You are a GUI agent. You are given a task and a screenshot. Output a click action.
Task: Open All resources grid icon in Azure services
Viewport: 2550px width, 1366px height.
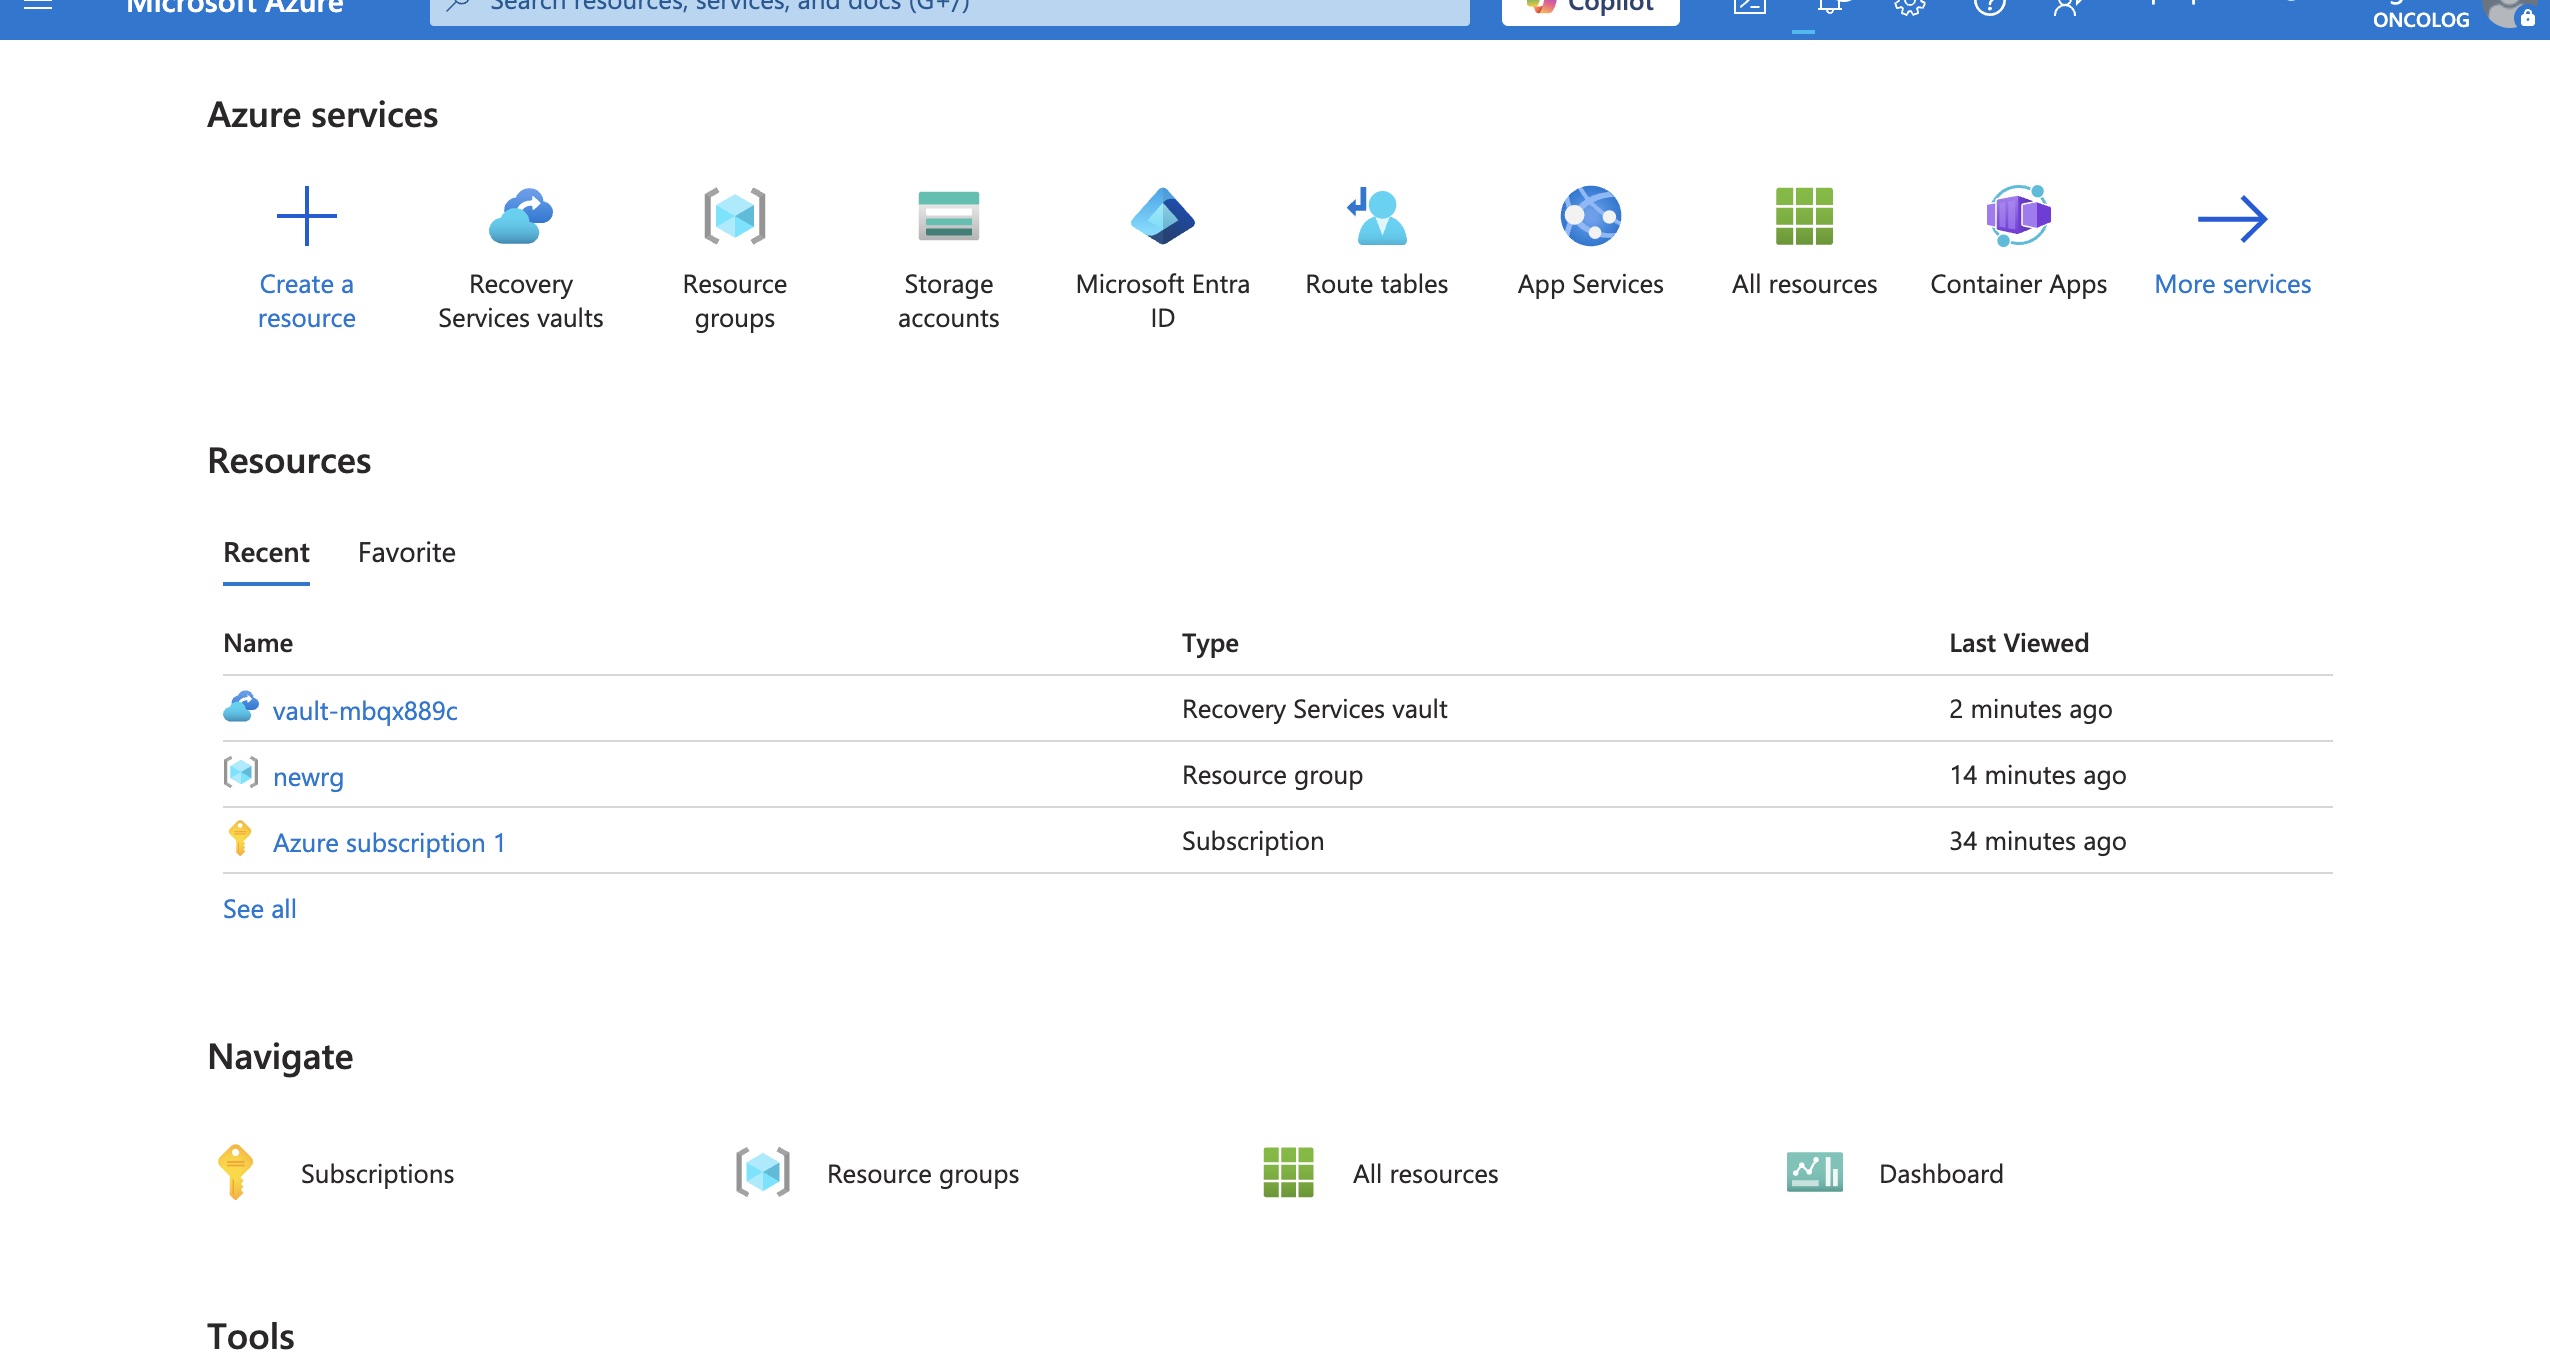coord(1804,216)
